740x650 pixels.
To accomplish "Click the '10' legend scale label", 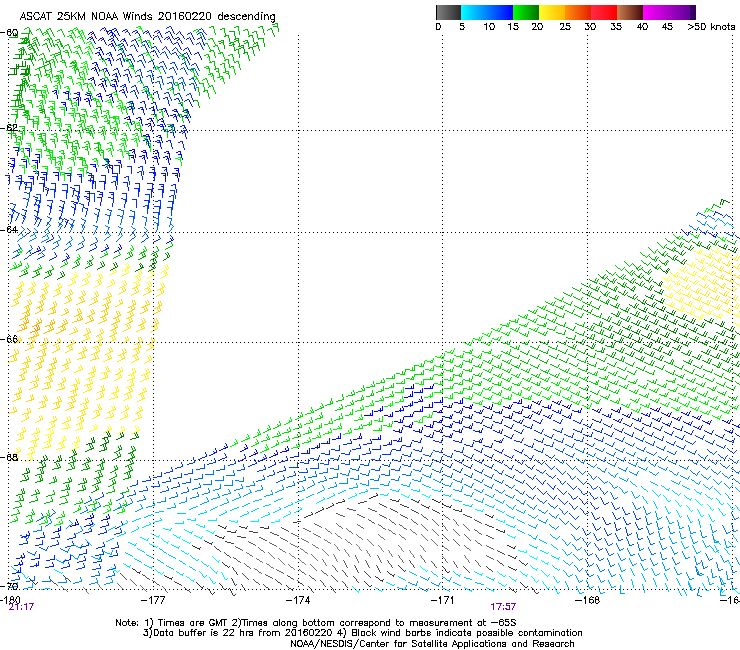I will pos(489,27).
